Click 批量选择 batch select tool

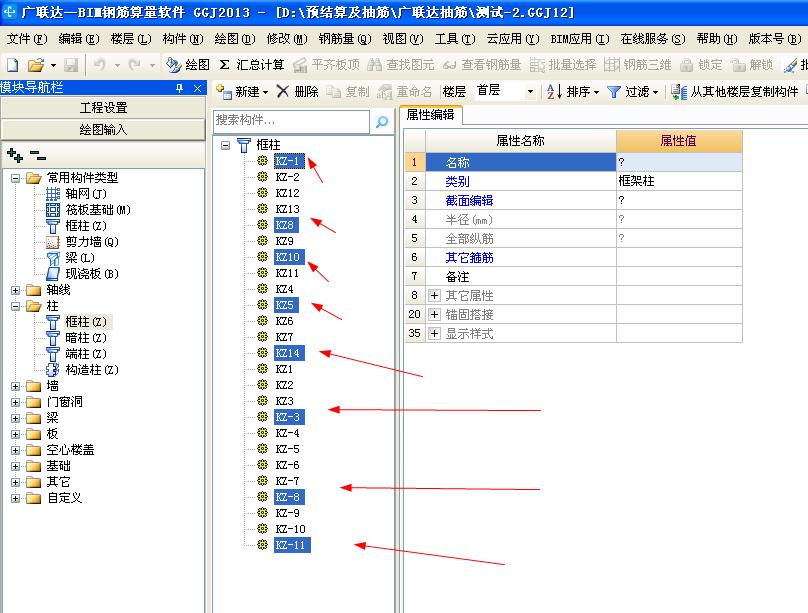click(x=563, y=65)
